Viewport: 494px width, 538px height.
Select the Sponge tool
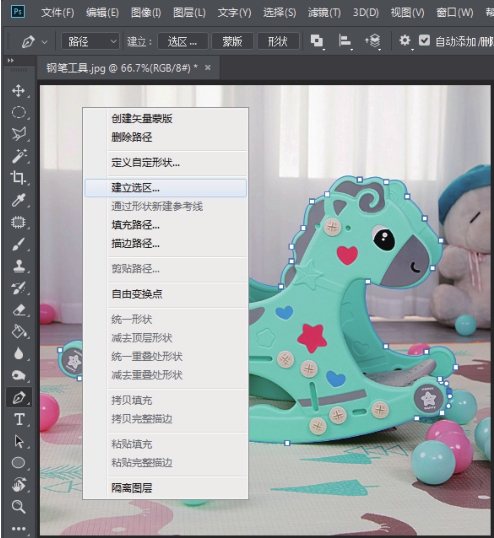[18, 375]
